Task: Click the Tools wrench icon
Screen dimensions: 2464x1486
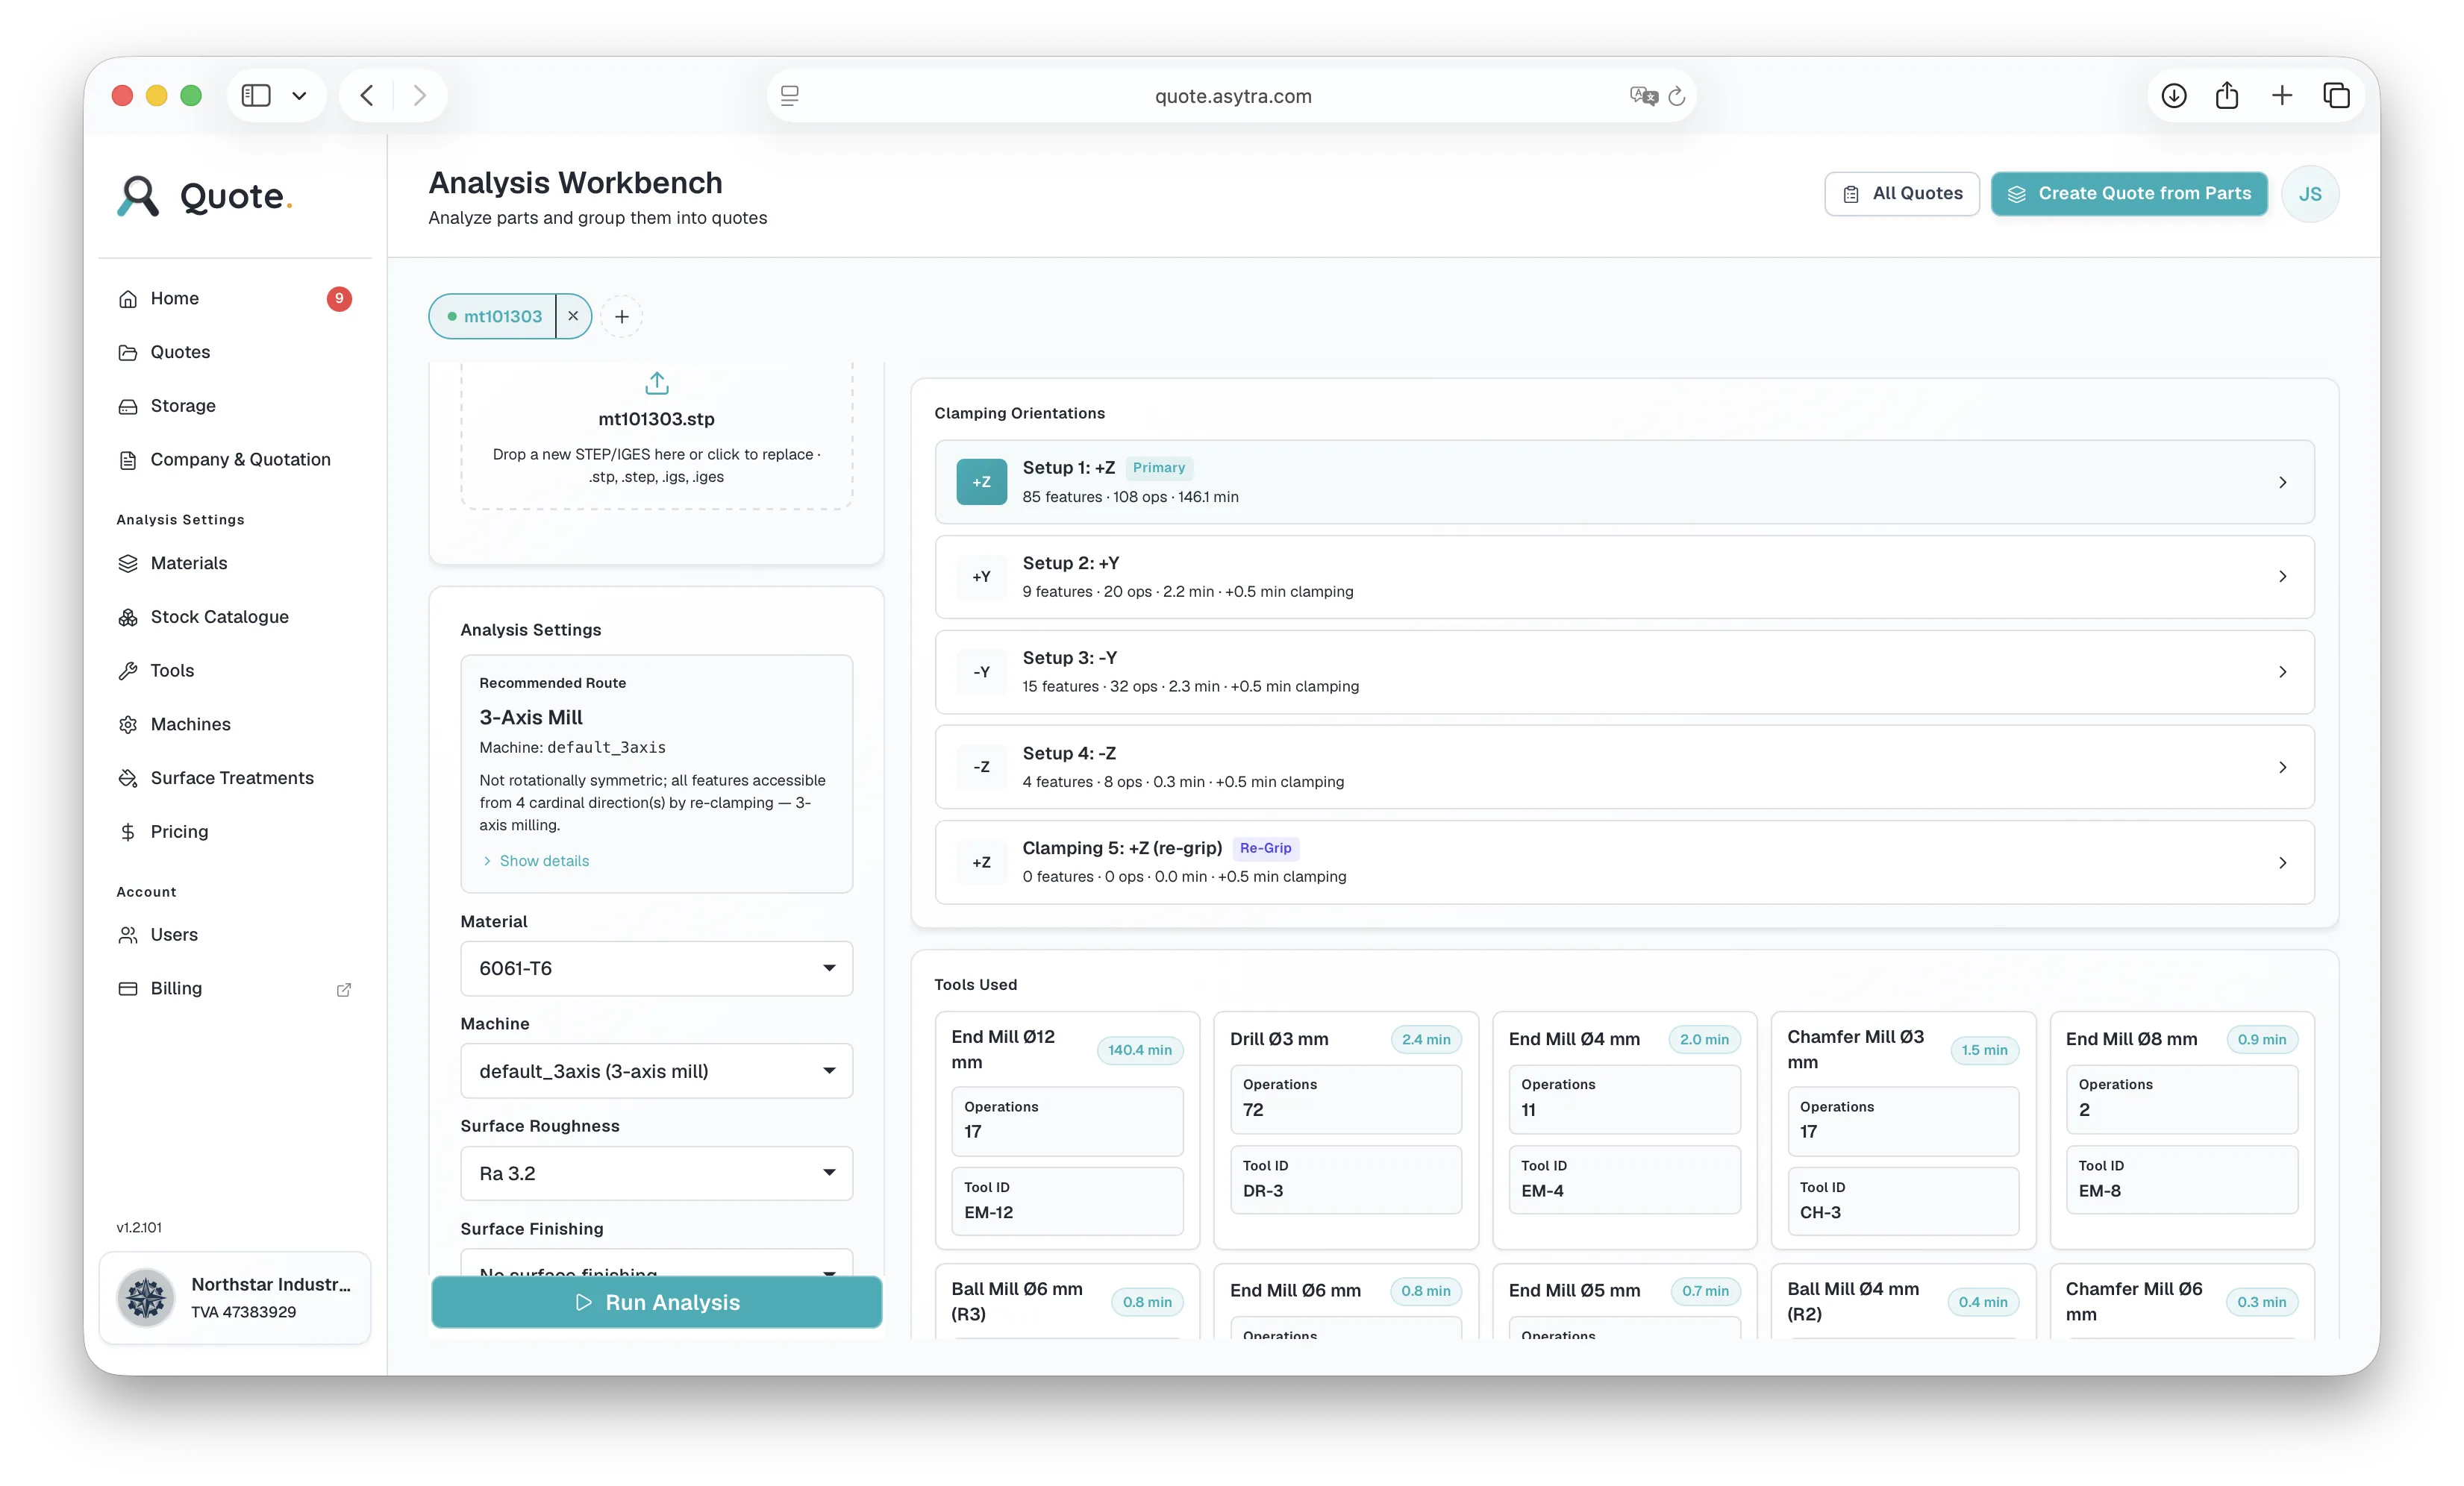Action: point(128,671)
